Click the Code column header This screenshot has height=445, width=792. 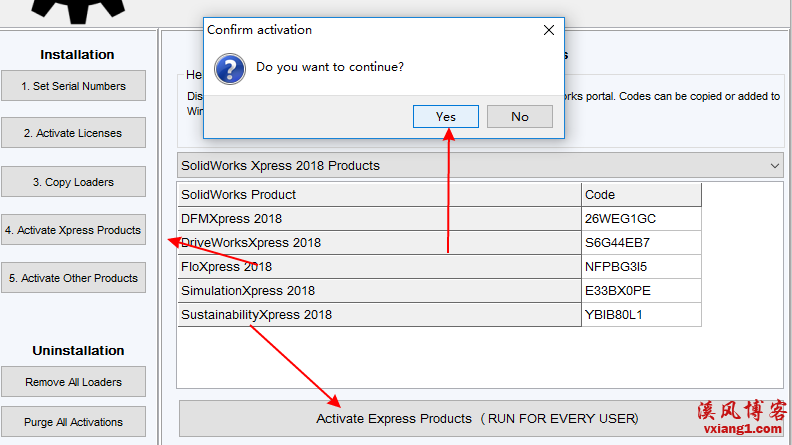tap(641, 194)
